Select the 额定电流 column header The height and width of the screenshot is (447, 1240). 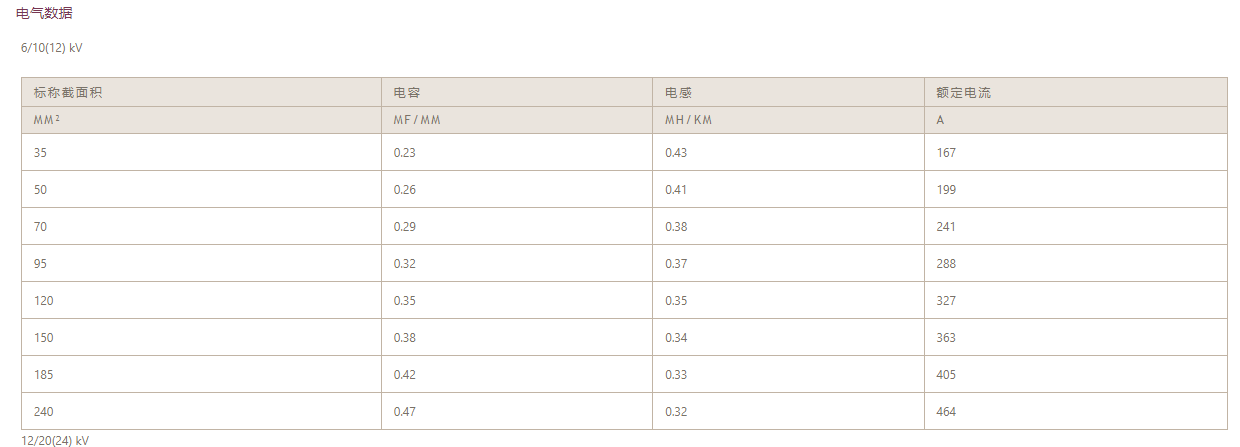click(963, 93)
